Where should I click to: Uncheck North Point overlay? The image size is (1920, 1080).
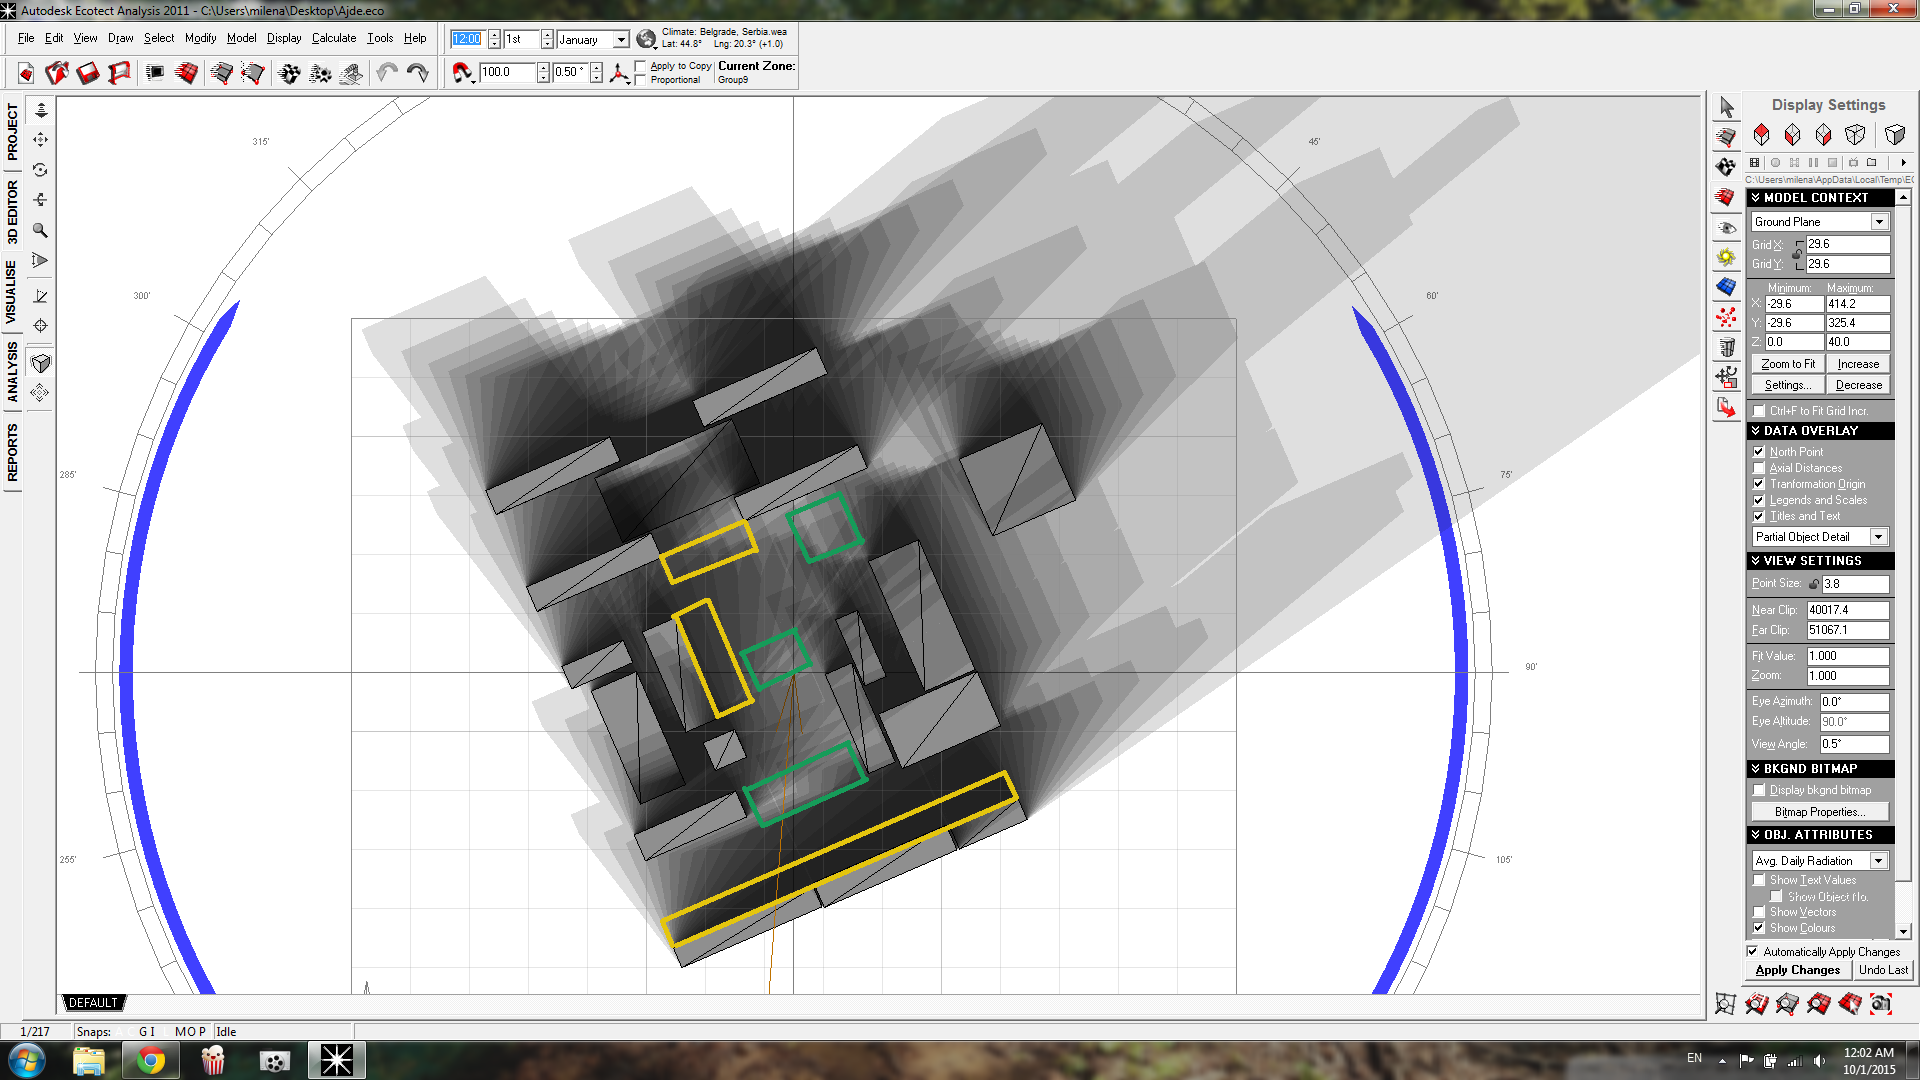coord(1759,452)
